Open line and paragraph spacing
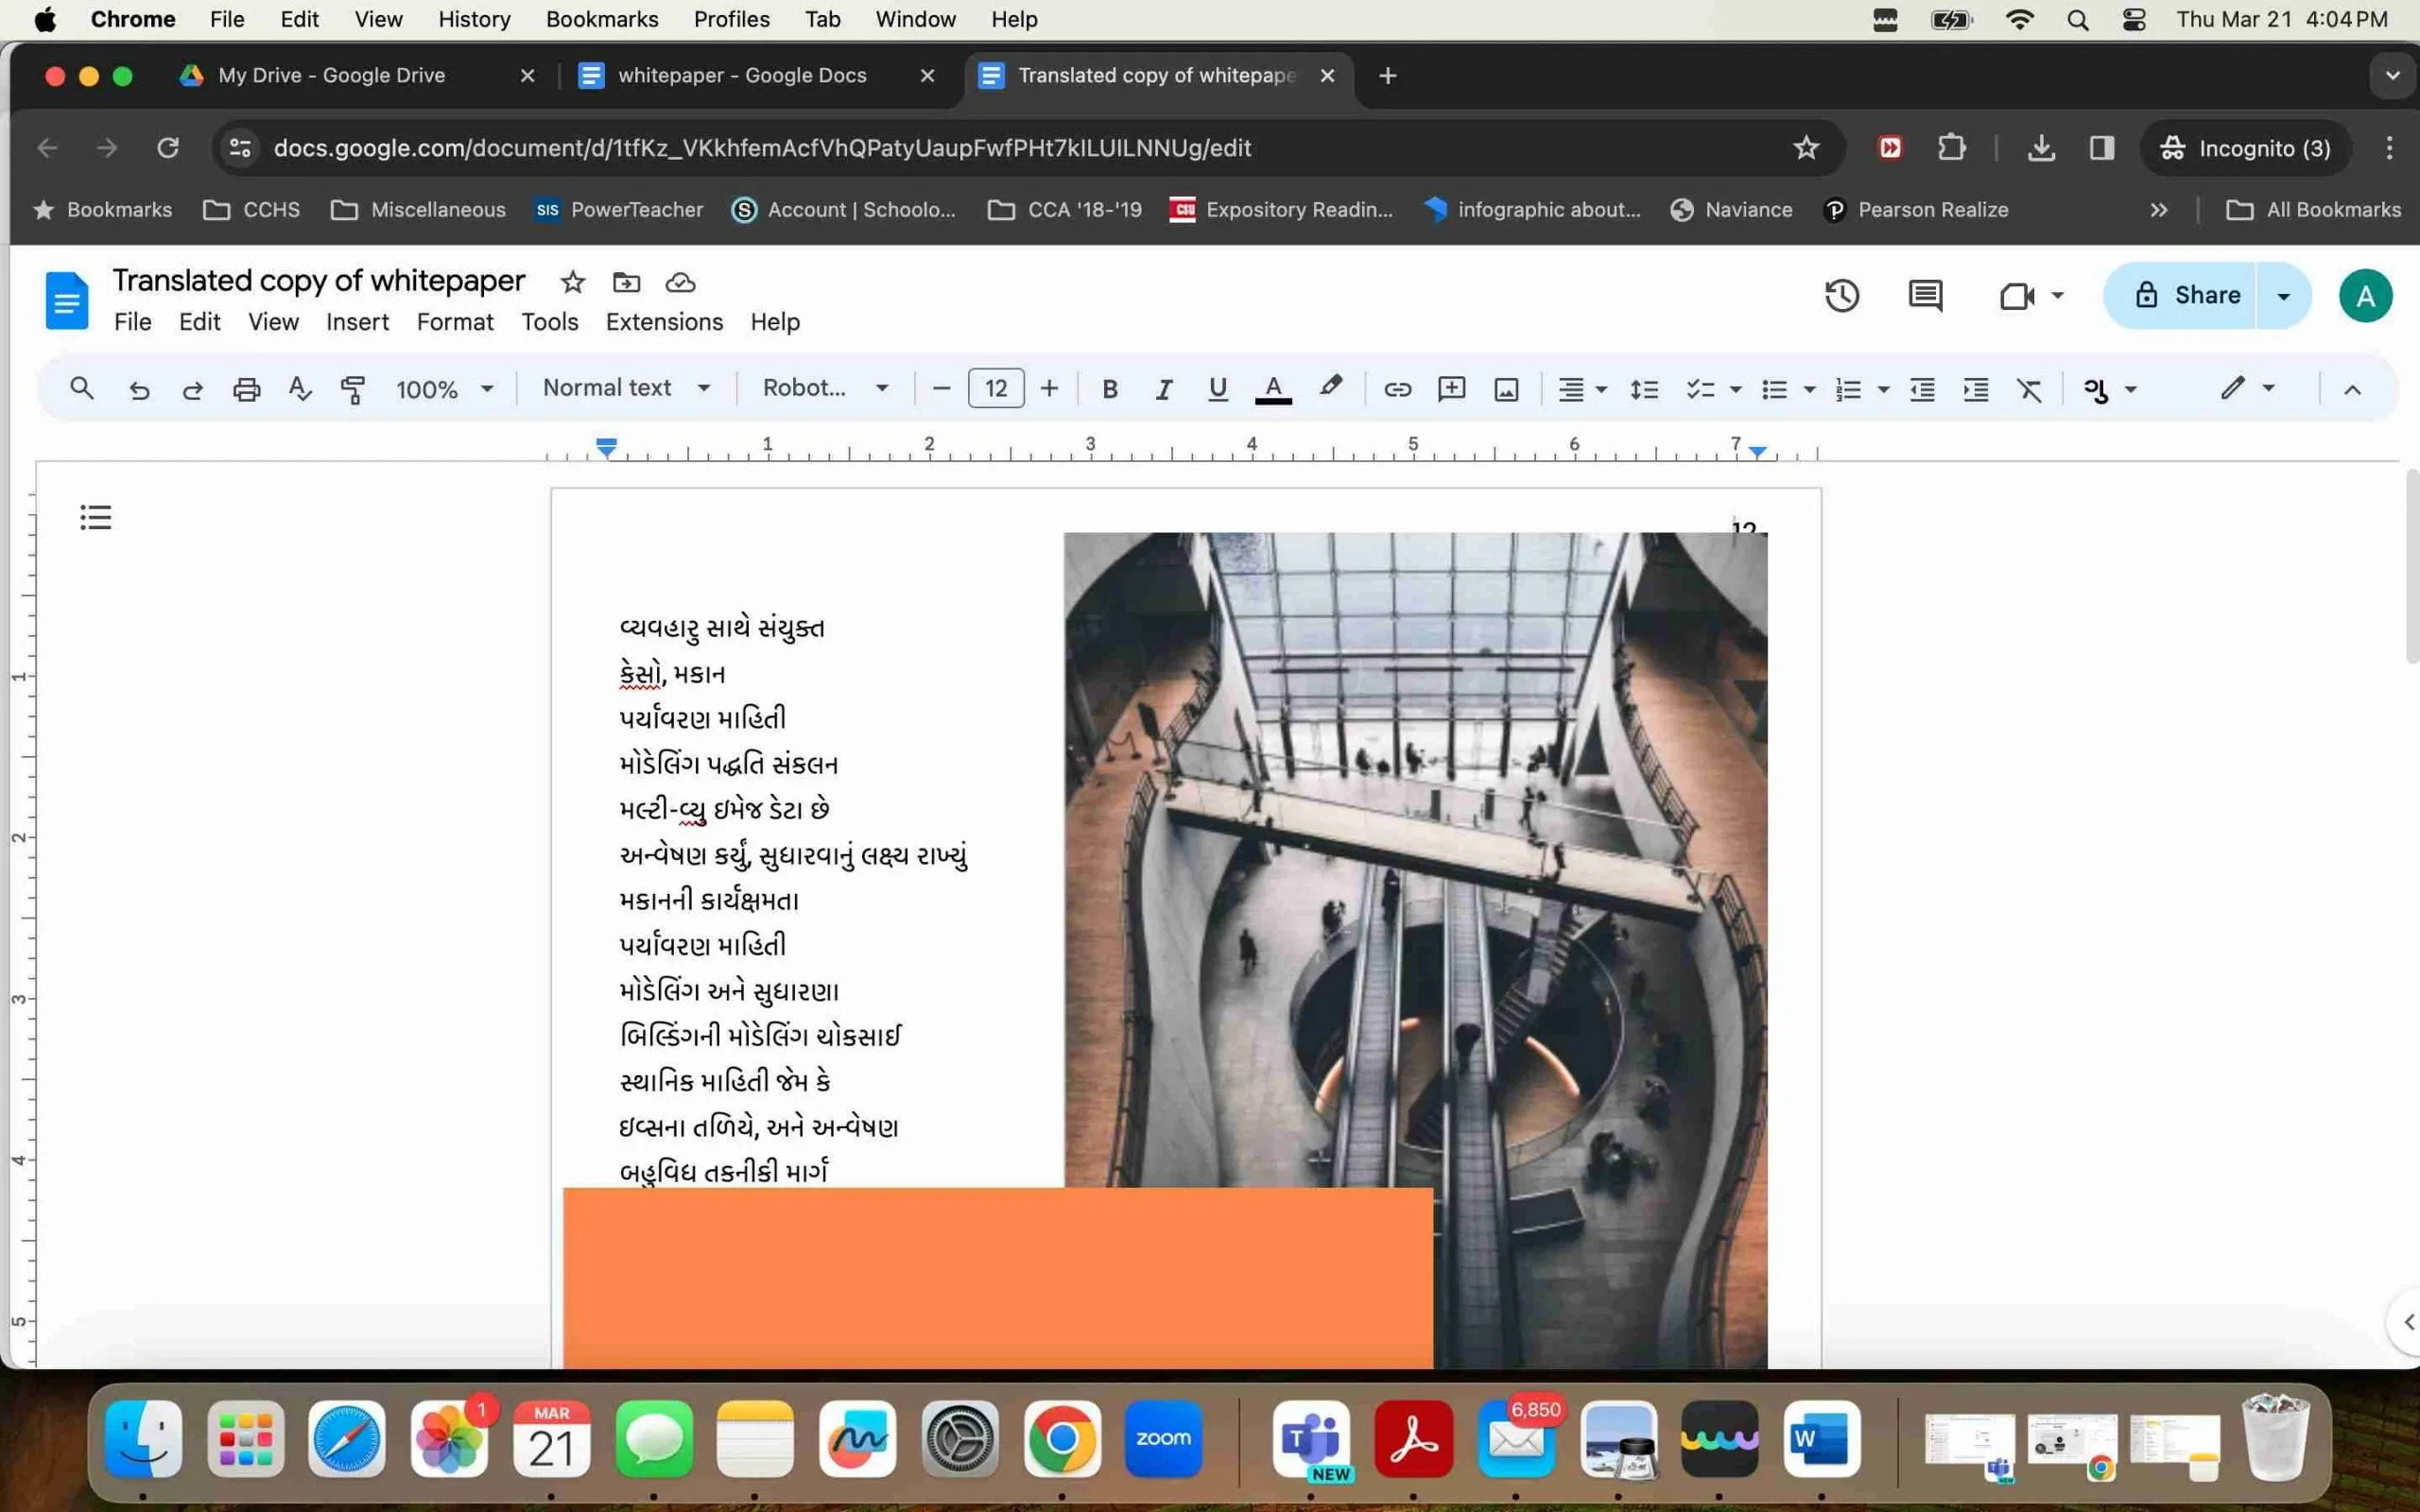This screenshot has width=2420, height=1512. point(1644,389)
